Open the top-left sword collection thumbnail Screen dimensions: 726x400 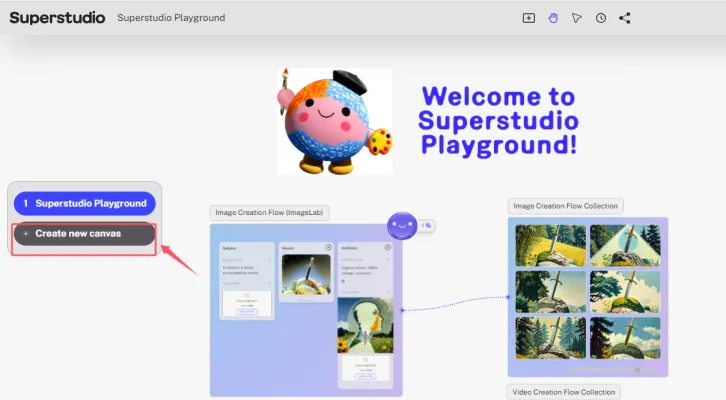coord(549,245)
